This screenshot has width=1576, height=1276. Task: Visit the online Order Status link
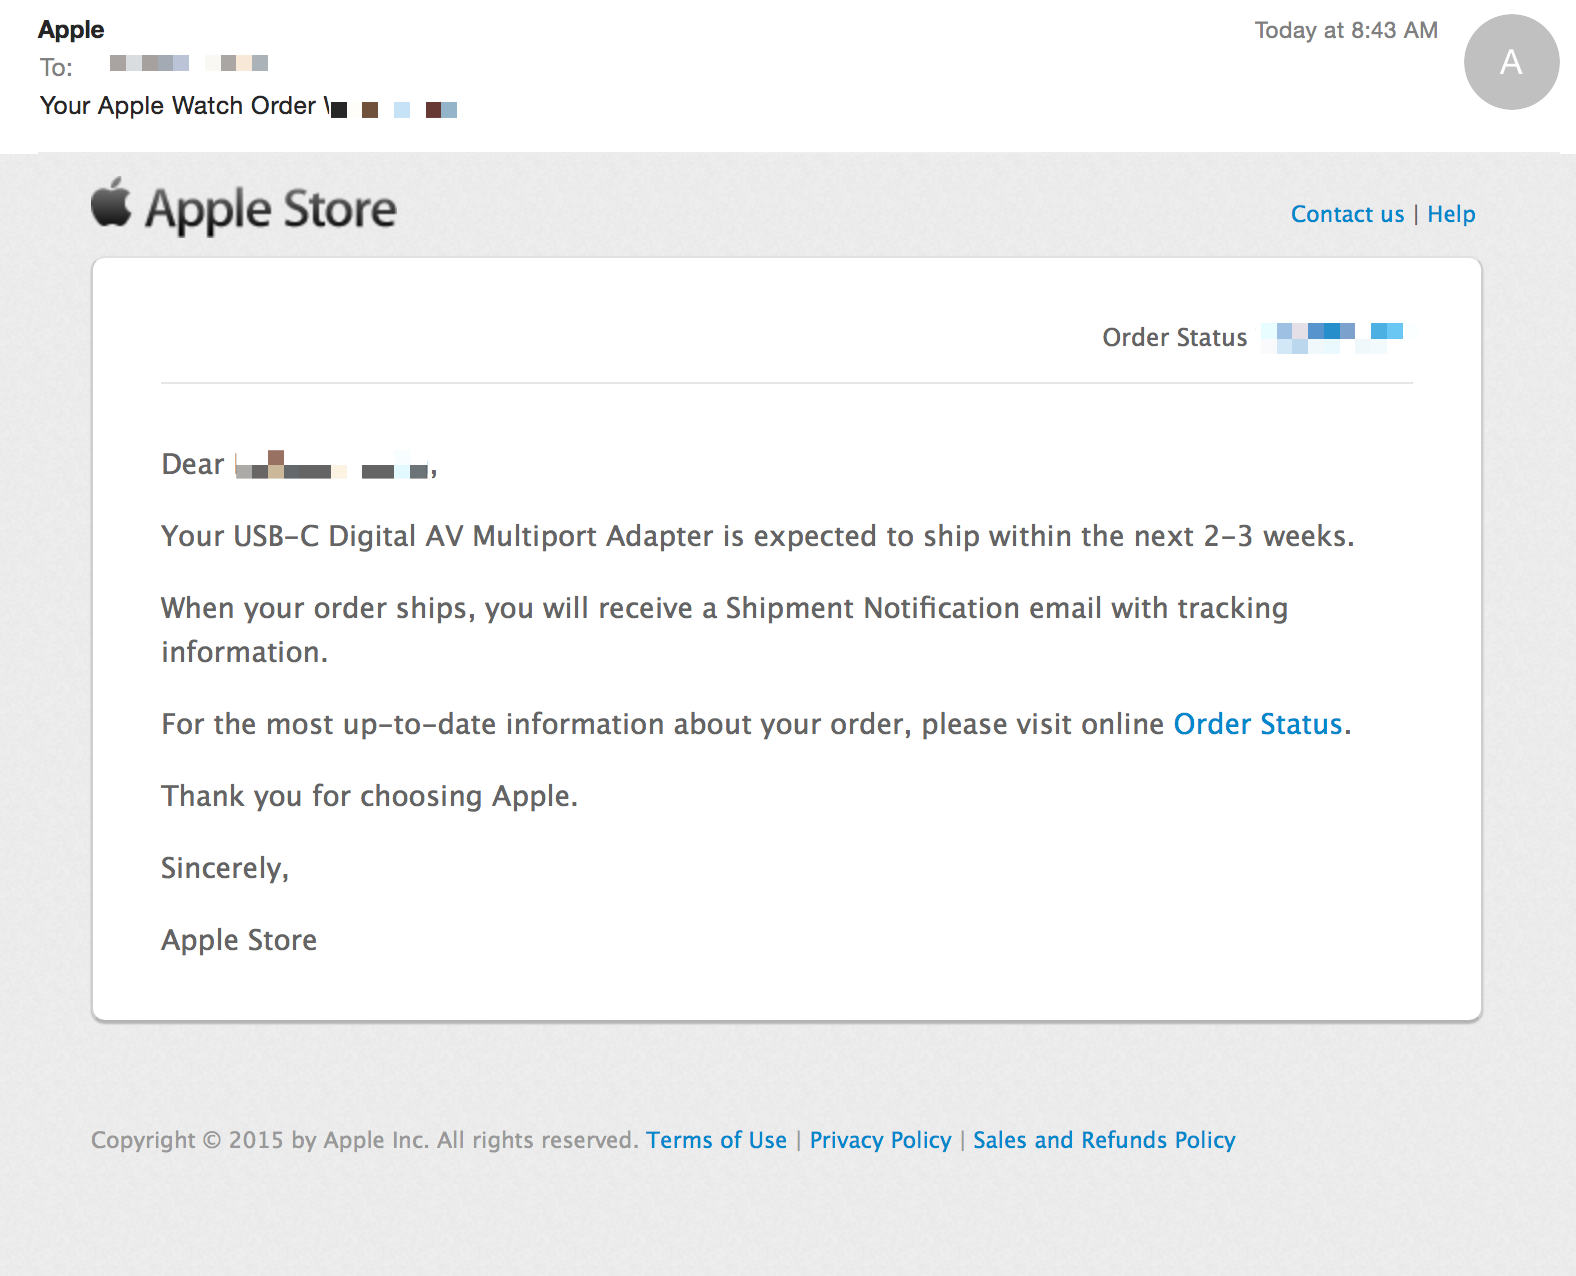click(x=1257, y=724)
